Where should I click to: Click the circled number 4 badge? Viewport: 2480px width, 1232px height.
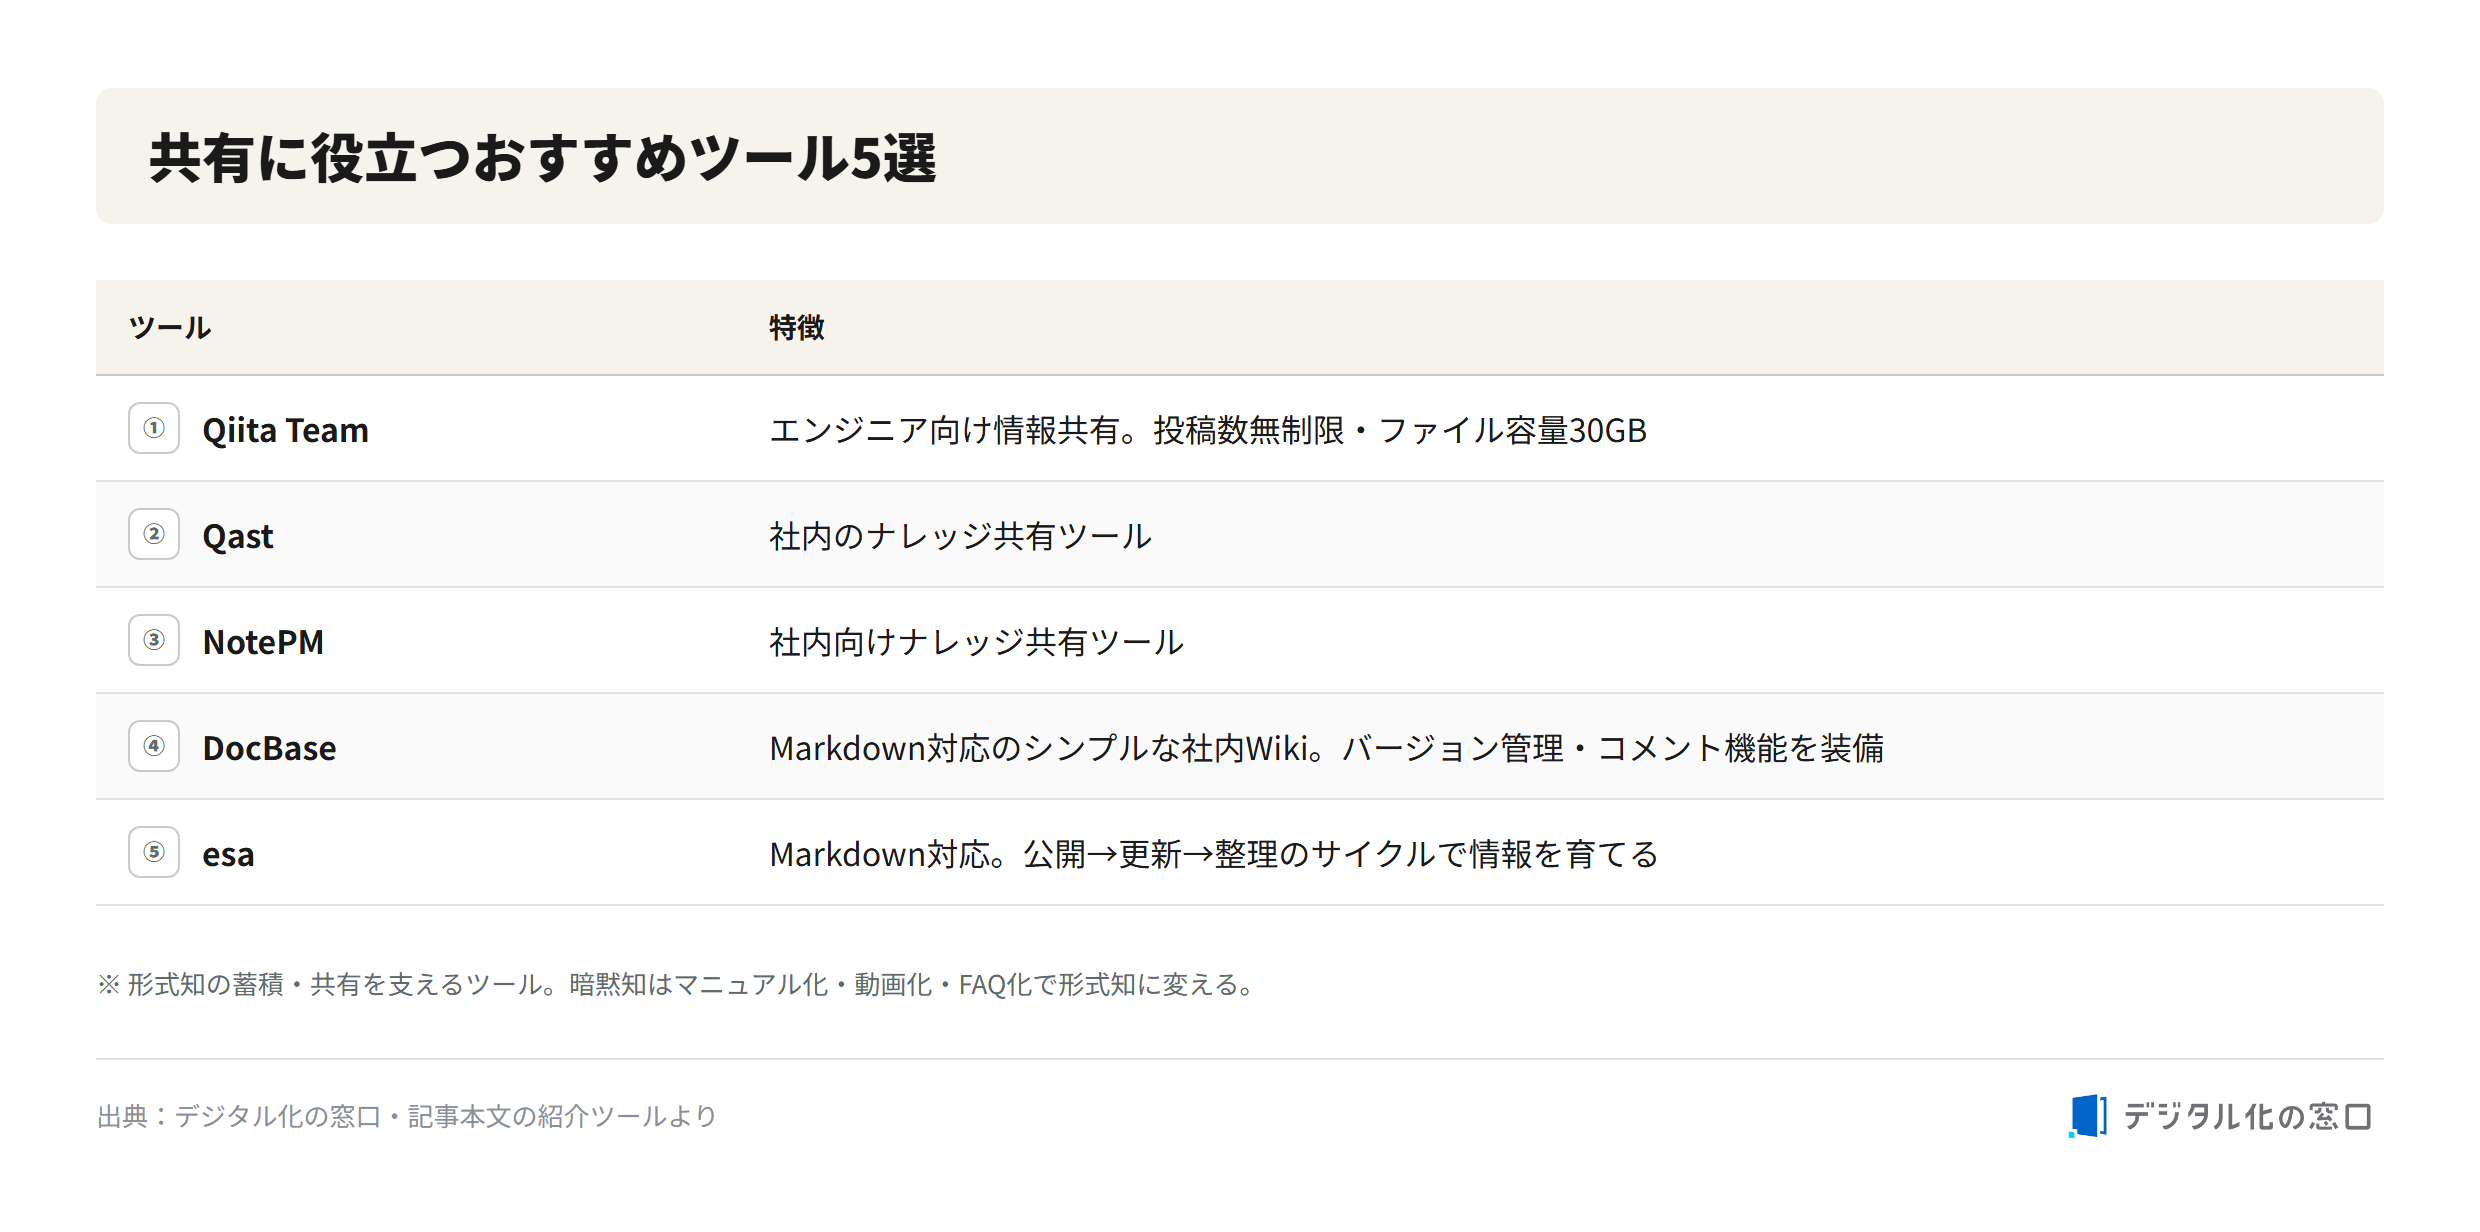pos(154,746)
